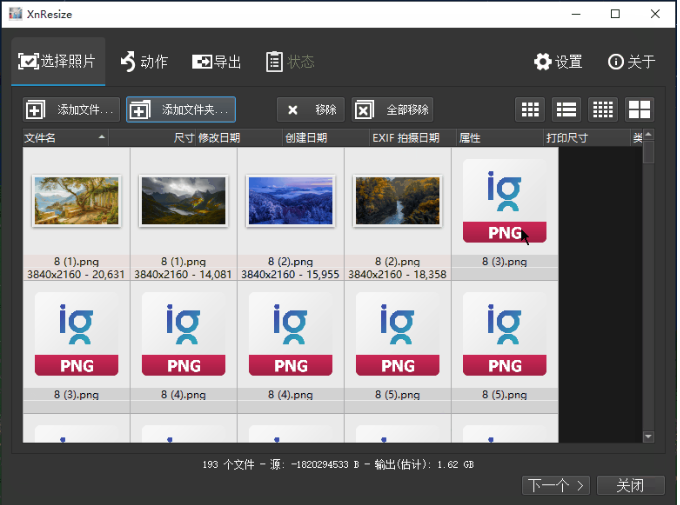680x505 pixels.
Task: Click 移除 remove button
Action: tap(311, 110)
